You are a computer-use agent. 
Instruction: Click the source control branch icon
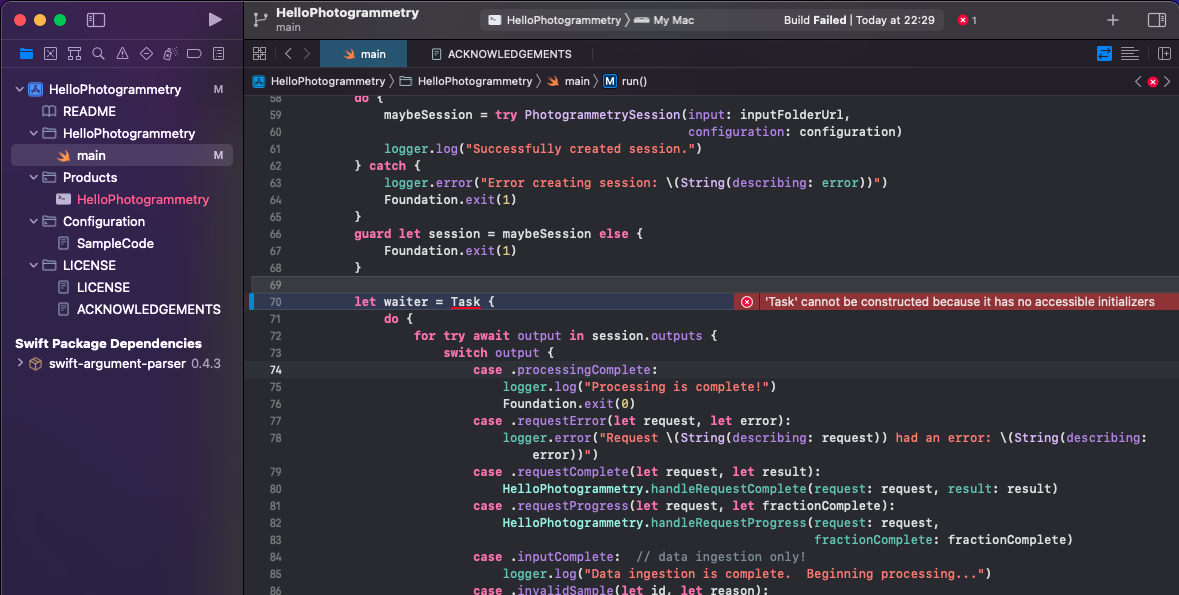[x=260, y=20]
